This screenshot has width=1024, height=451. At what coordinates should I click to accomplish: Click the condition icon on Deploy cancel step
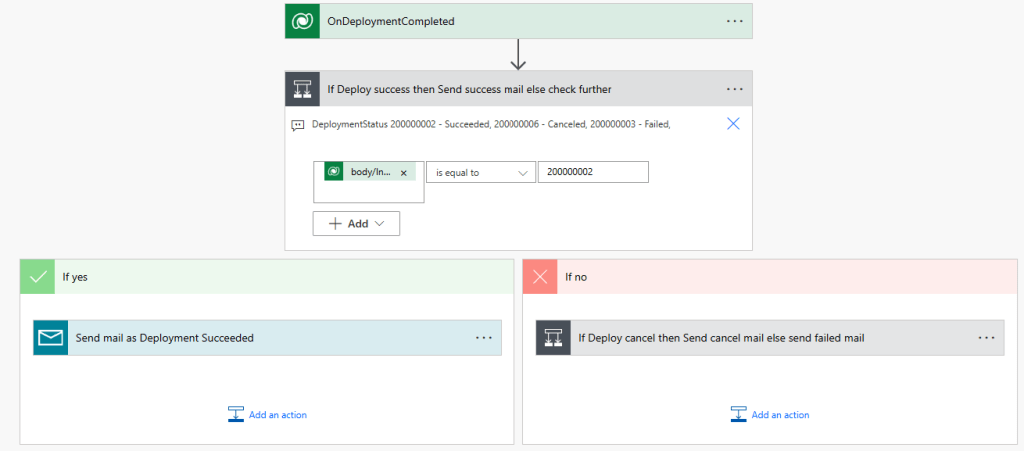tap(553, 338)
